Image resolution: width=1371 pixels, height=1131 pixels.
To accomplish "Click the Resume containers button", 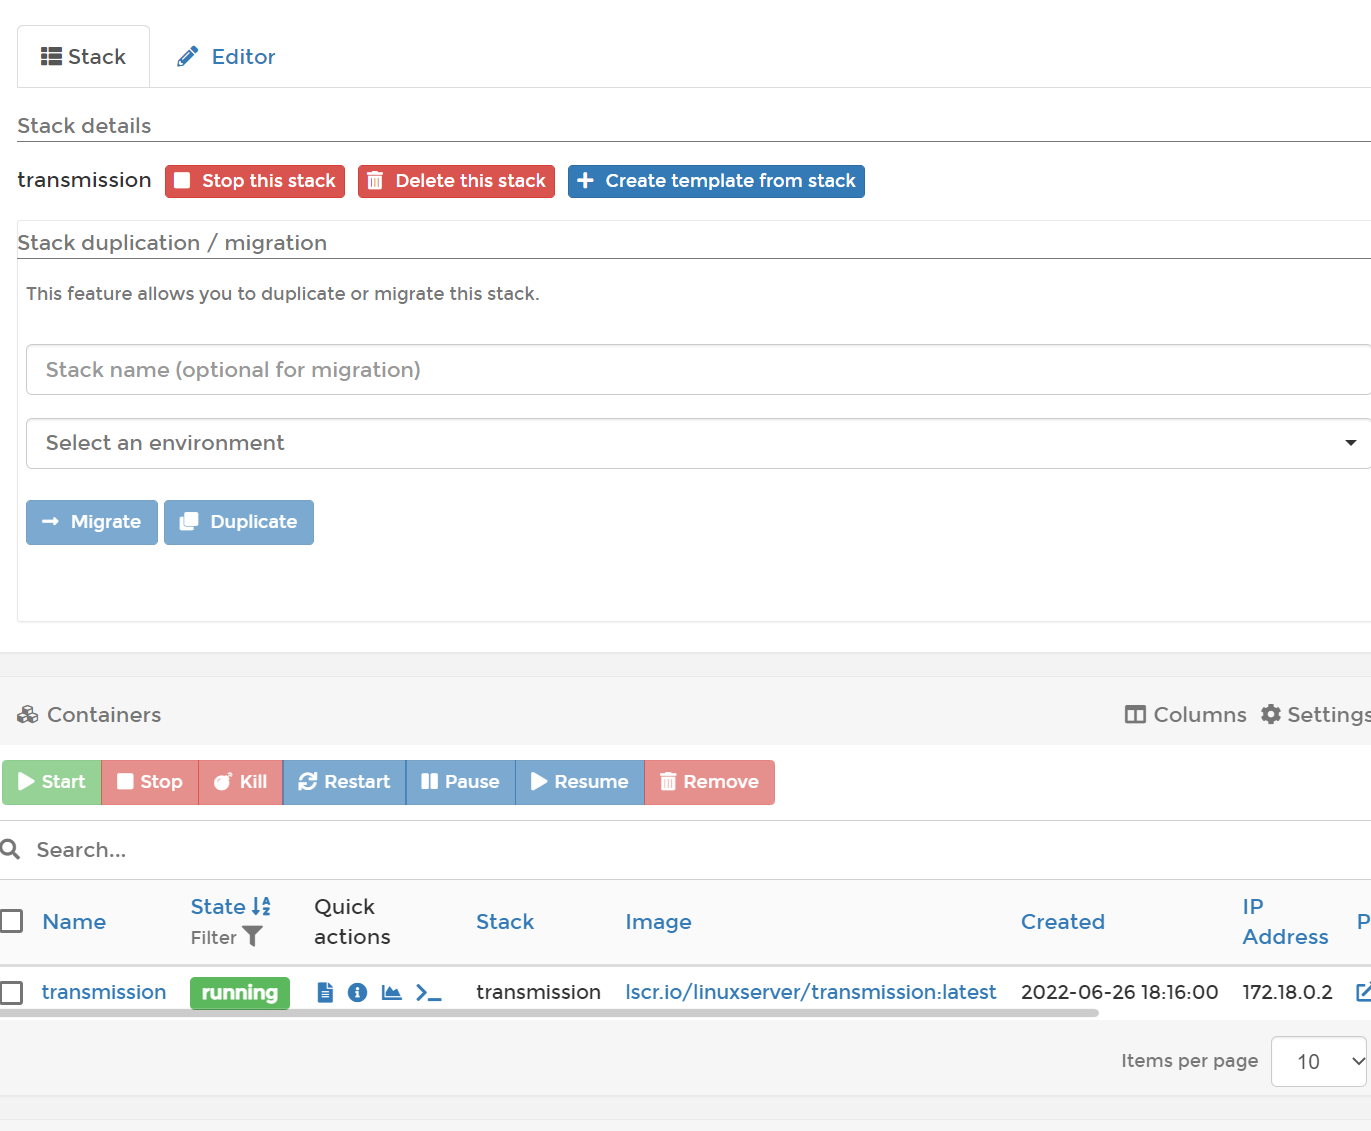I will (x=580, y=782).
